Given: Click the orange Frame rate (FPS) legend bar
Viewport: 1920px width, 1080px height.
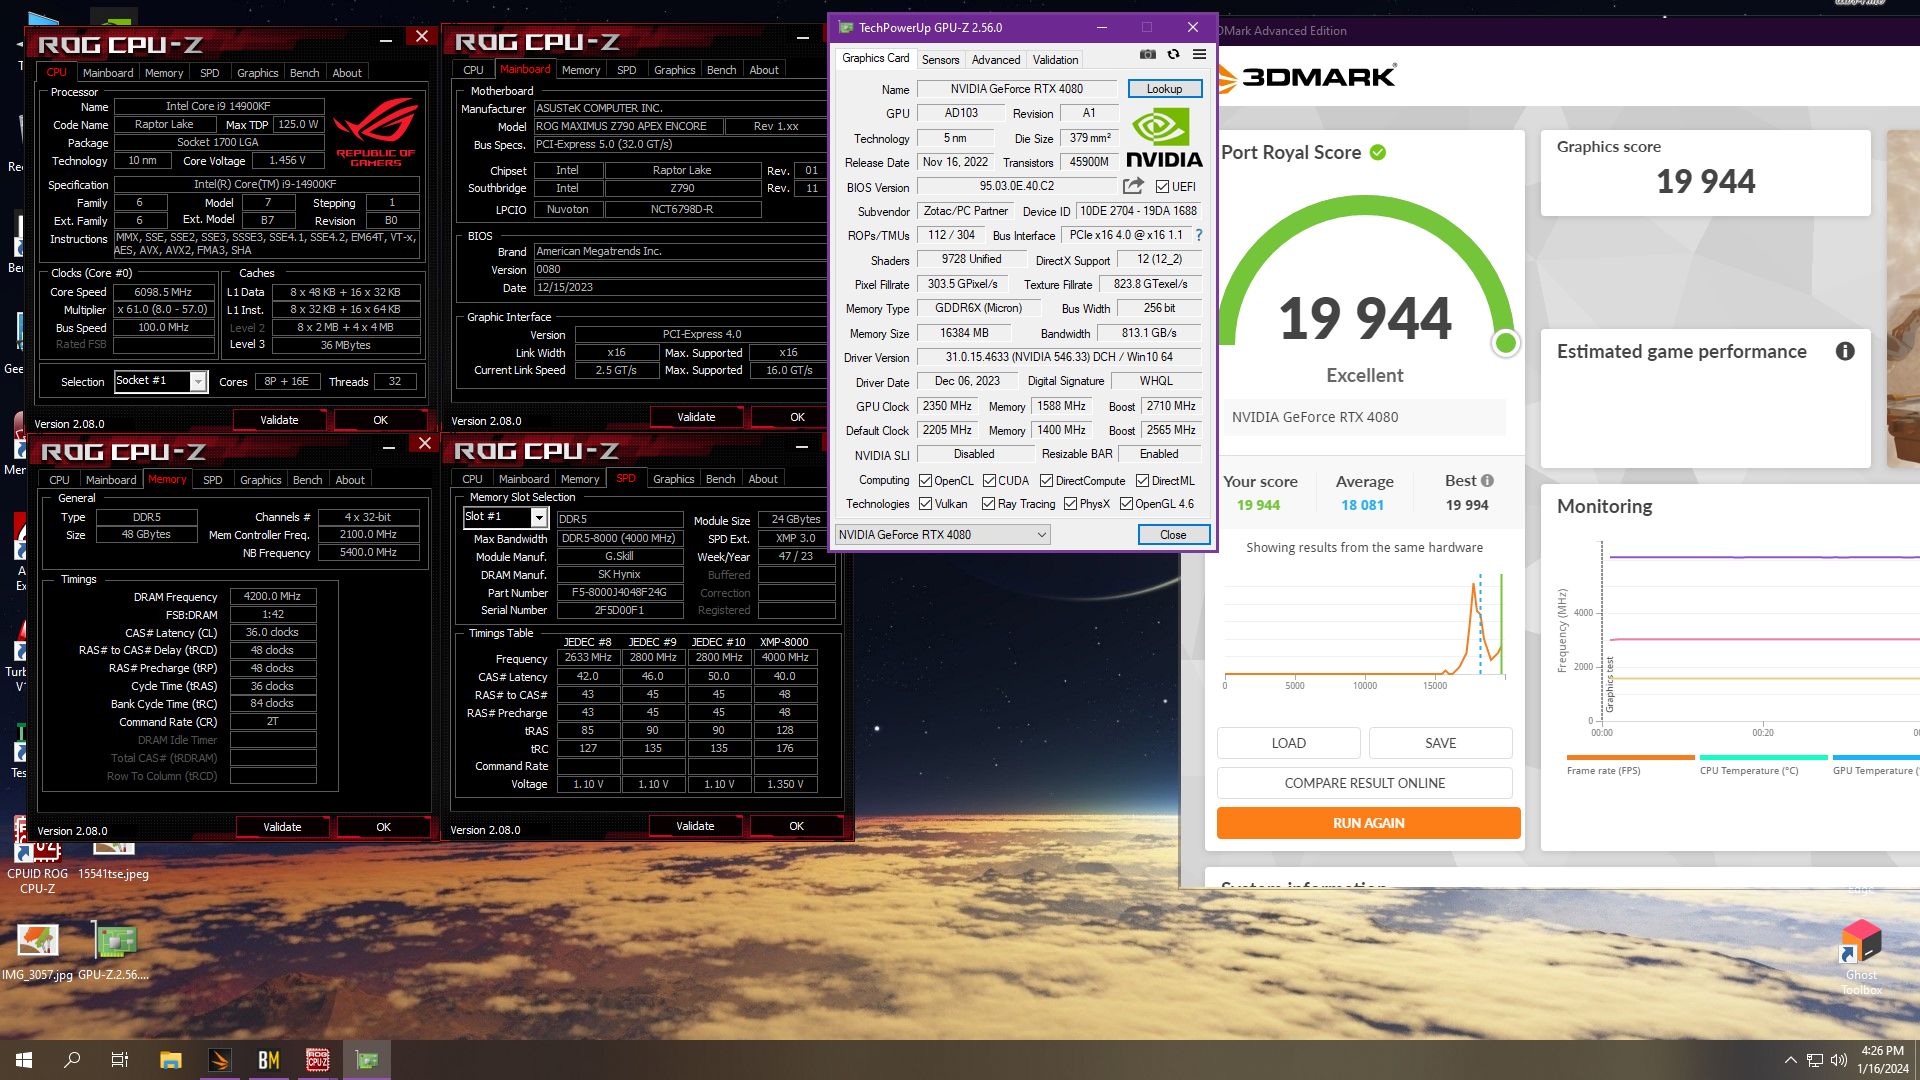Looking at the screenshot, I should pyautogui.click(x=1630, y=757).
